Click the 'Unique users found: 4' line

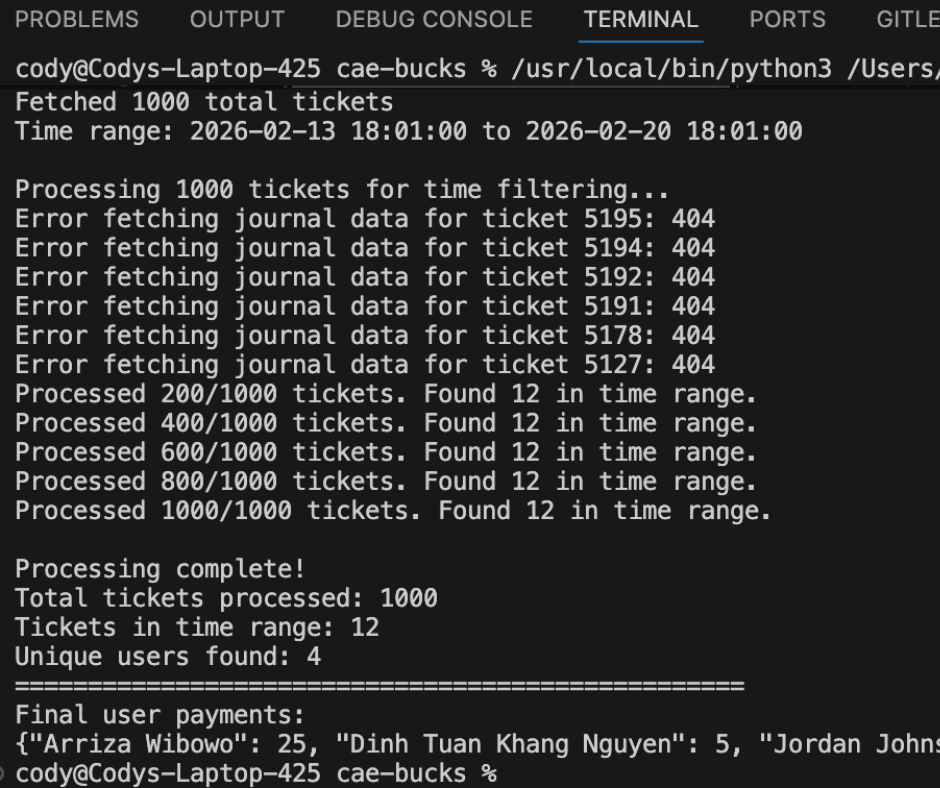tap(168, 657)
